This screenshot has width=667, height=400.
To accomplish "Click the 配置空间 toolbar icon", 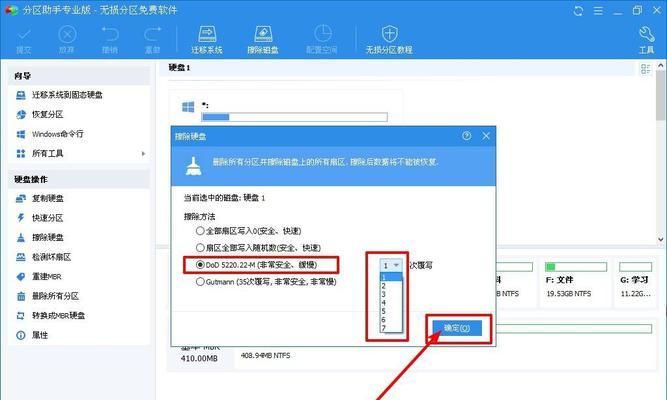I will [322, 40].
